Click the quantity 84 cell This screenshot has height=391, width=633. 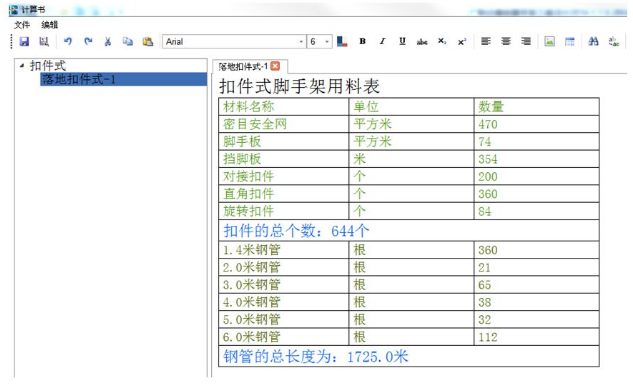(x=537, y=211)
